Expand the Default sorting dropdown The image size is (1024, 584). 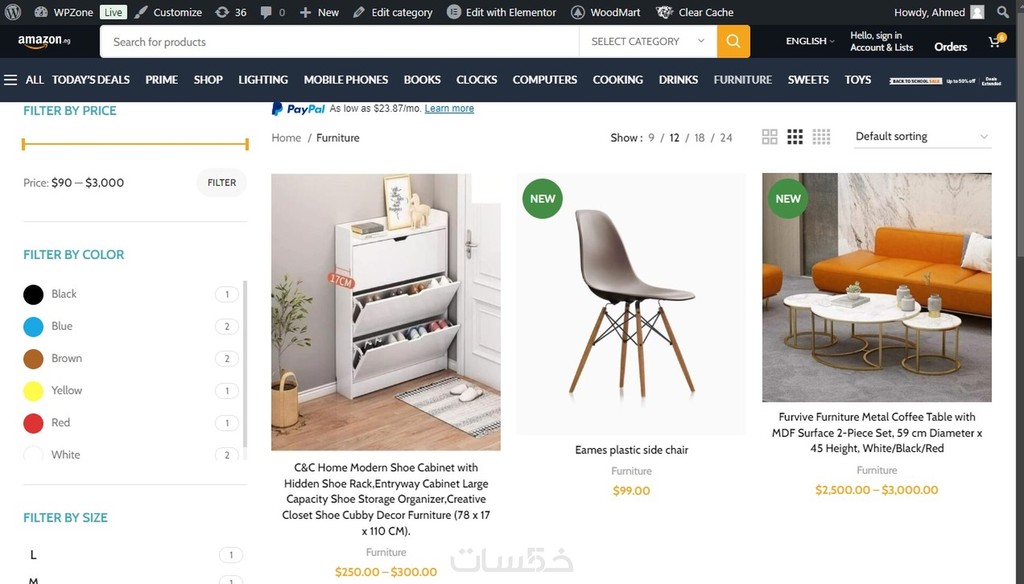point(922,137)
